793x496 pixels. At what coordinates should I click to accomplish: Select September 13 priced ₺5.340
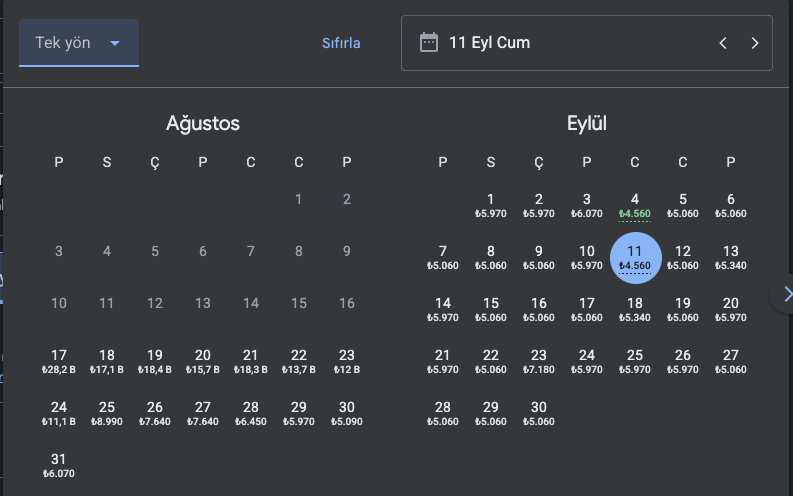click(731, 258)
